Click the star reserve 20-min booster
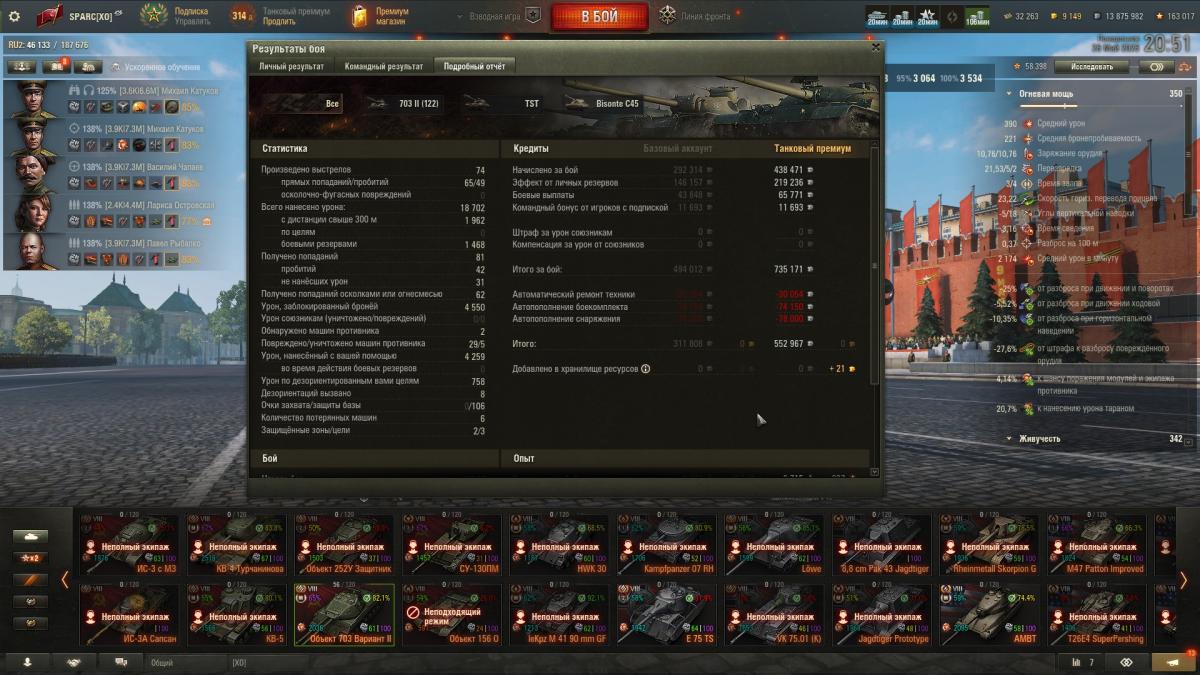The height and width of the screenshot is (675, 1200). 927,16
